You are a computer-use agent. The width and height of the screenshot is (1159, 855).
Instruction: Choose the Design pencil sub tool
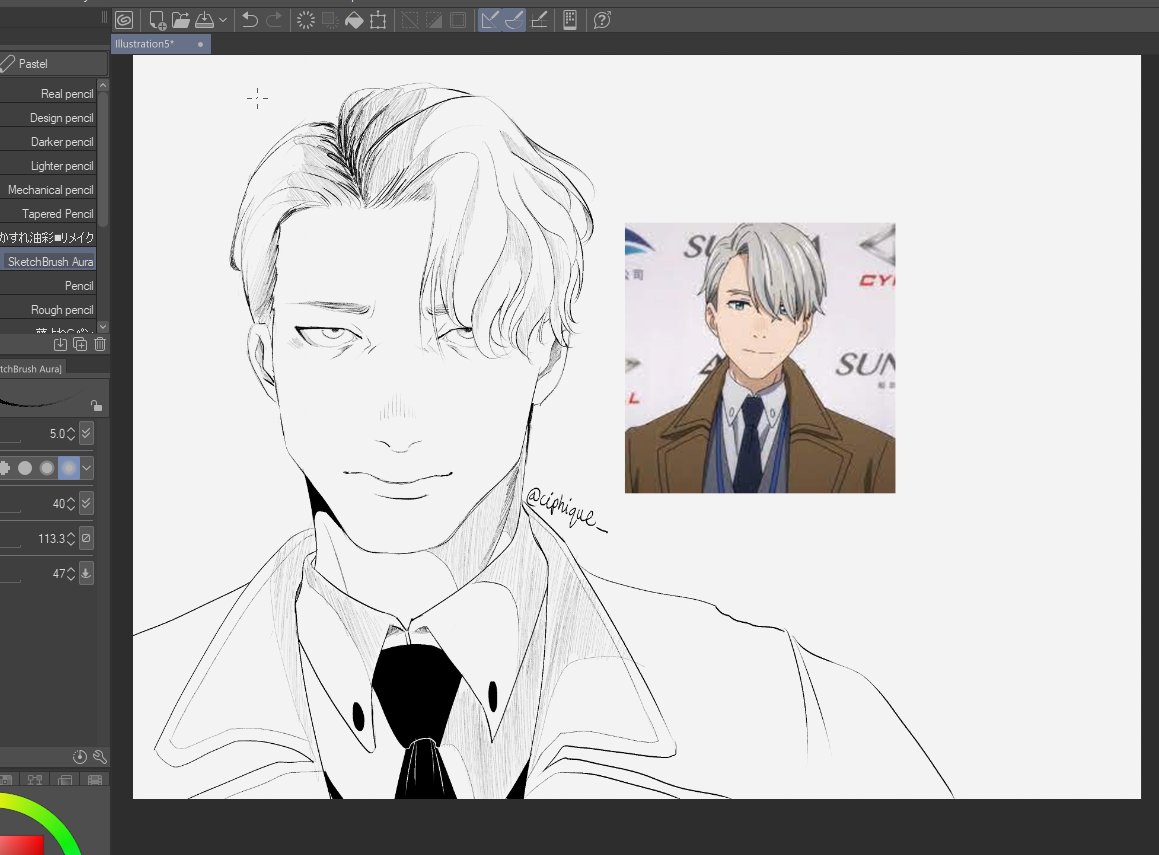48,117
